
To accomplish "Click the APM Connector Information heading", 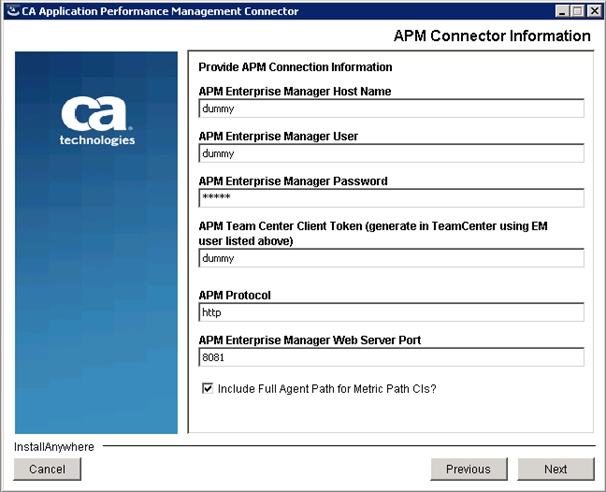I will (492, 36).
